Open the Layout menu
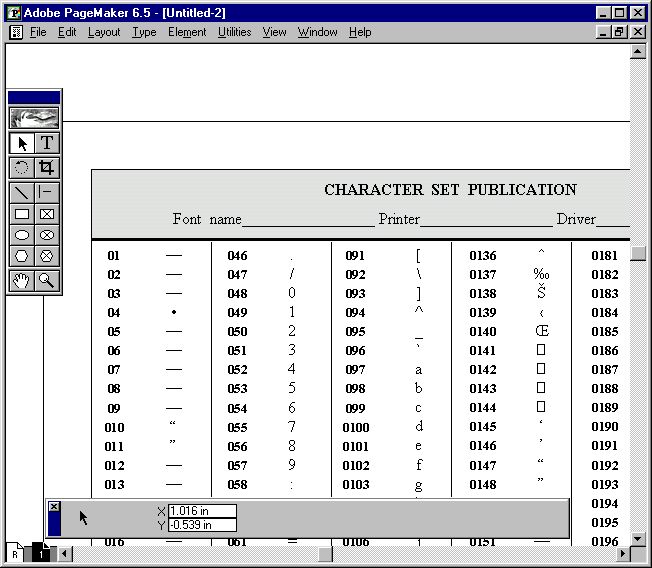 (x=104, y=32)
